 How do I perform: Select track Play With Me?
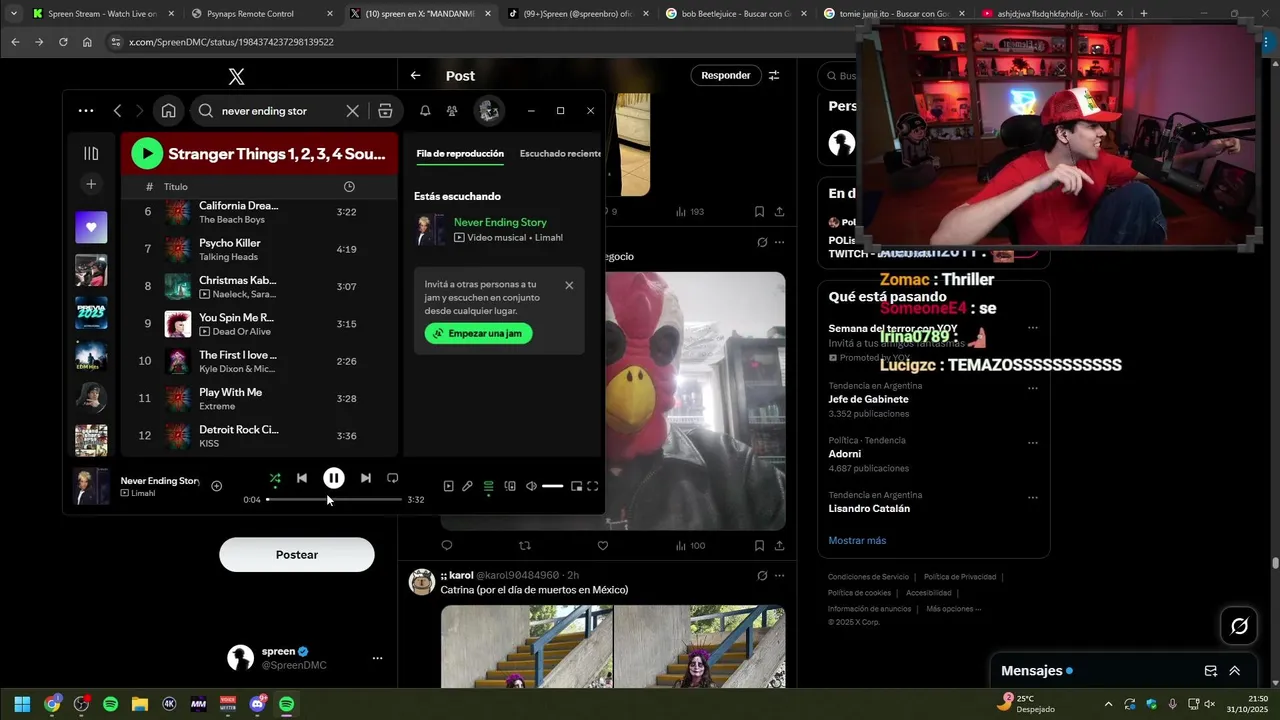tap(259, 398)
